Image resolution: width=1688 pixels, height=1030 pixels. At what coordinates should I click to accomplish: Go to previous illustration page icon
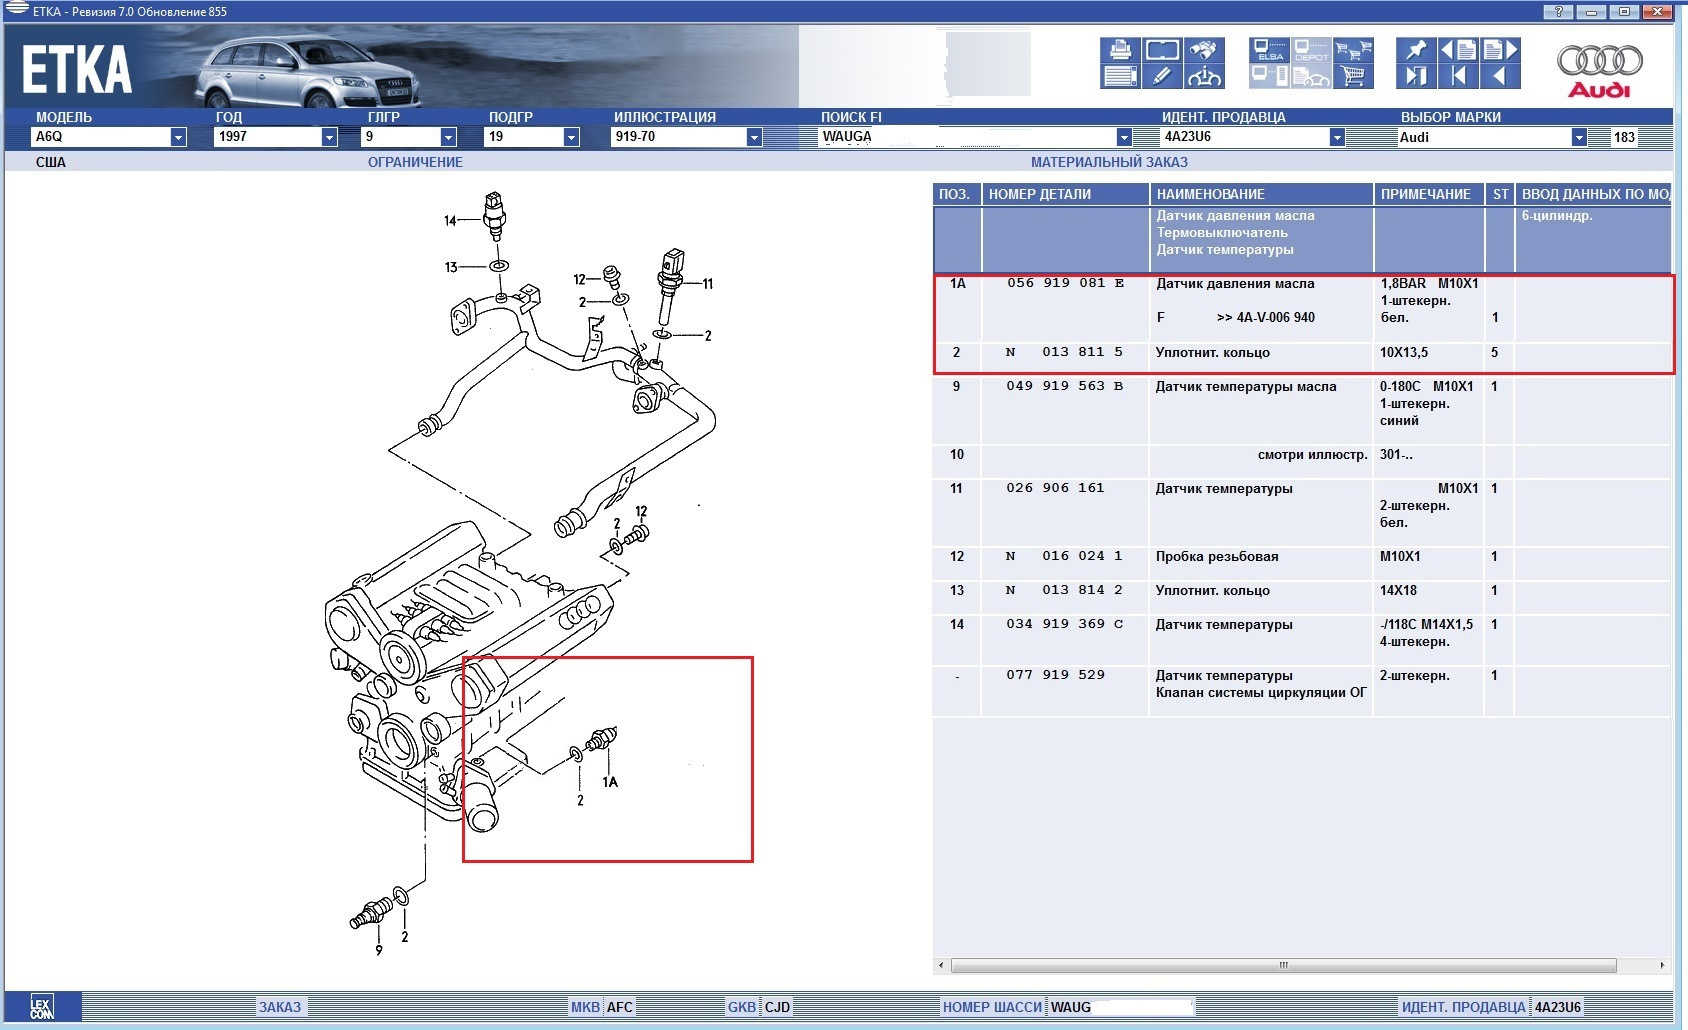pyautogui.click(x=1458, y=50)
